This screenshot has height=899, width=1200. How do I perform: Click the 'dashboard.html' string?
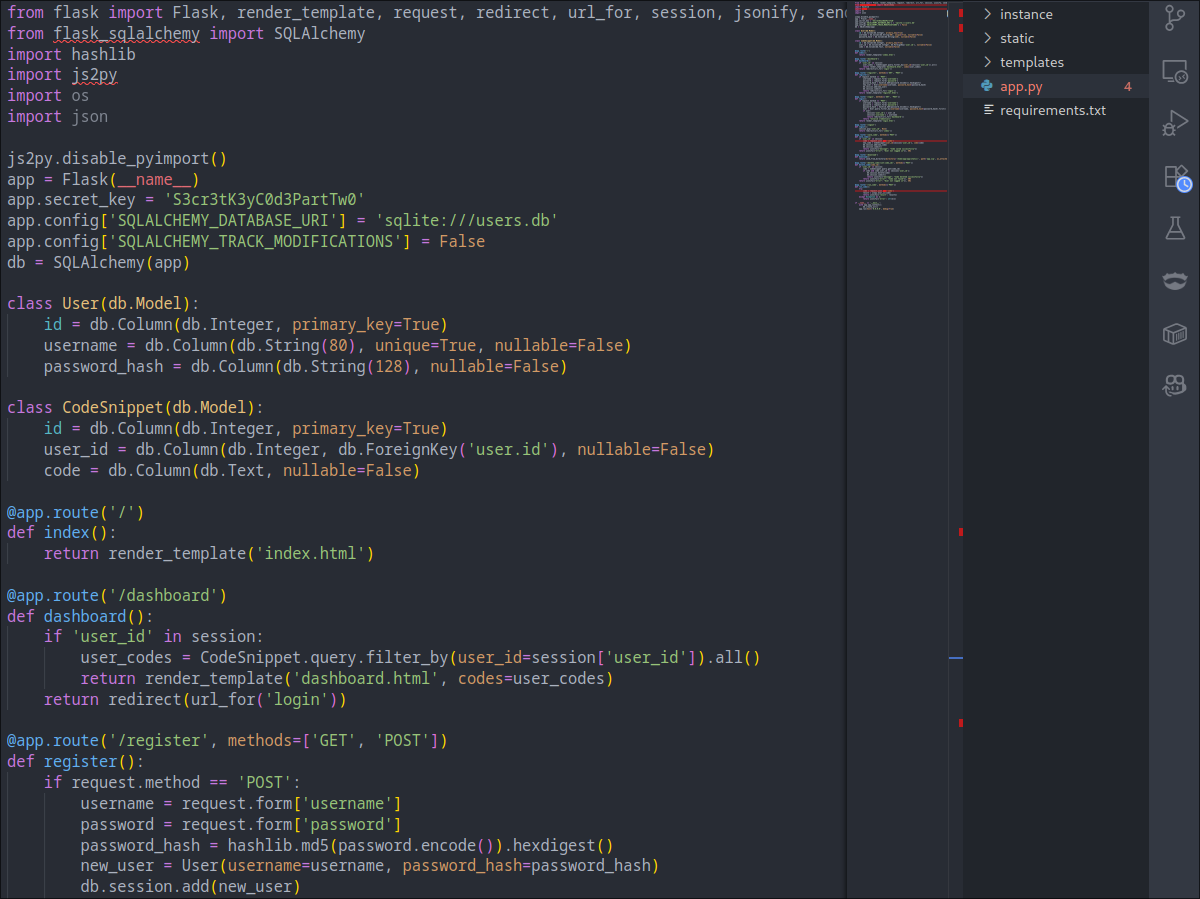[x=366, y=679]
